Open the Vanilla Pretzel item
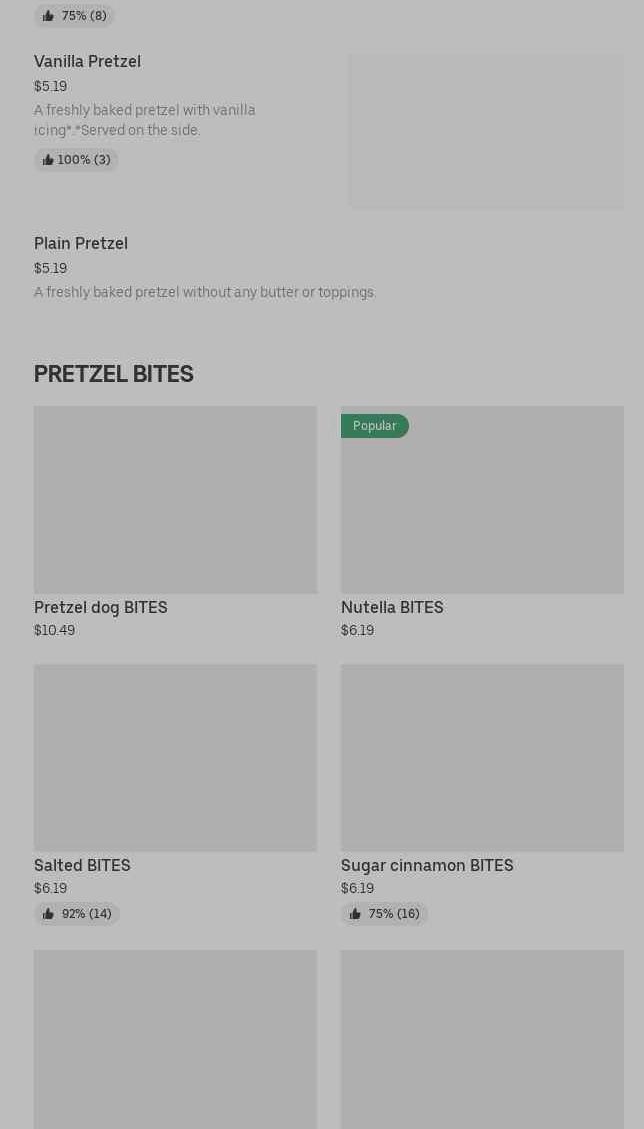Viewport: 644px width, 1129px height. coord(87,61)
